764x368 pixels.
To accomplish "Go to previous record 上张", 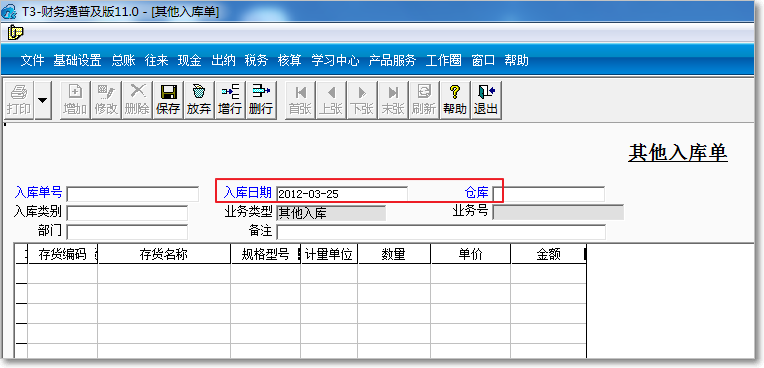I will [x=331, y=99].
